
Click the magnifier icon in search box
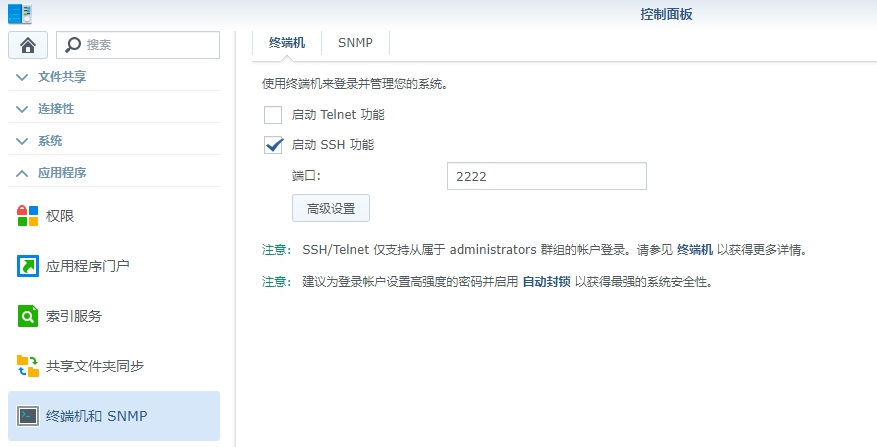(x=73, y=45)
